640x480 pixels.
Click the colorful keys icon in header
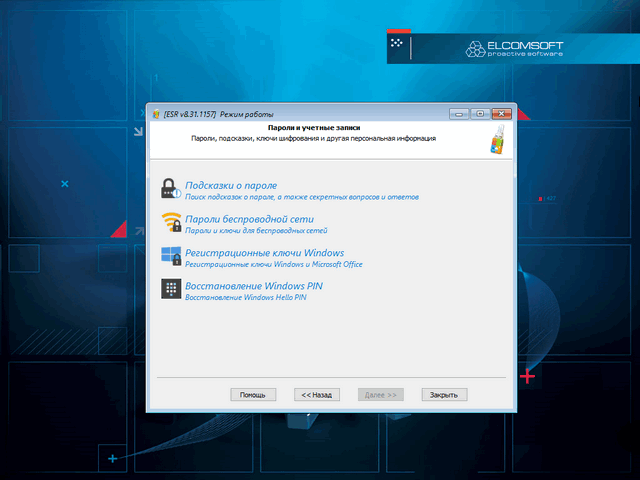coord(498,139)
